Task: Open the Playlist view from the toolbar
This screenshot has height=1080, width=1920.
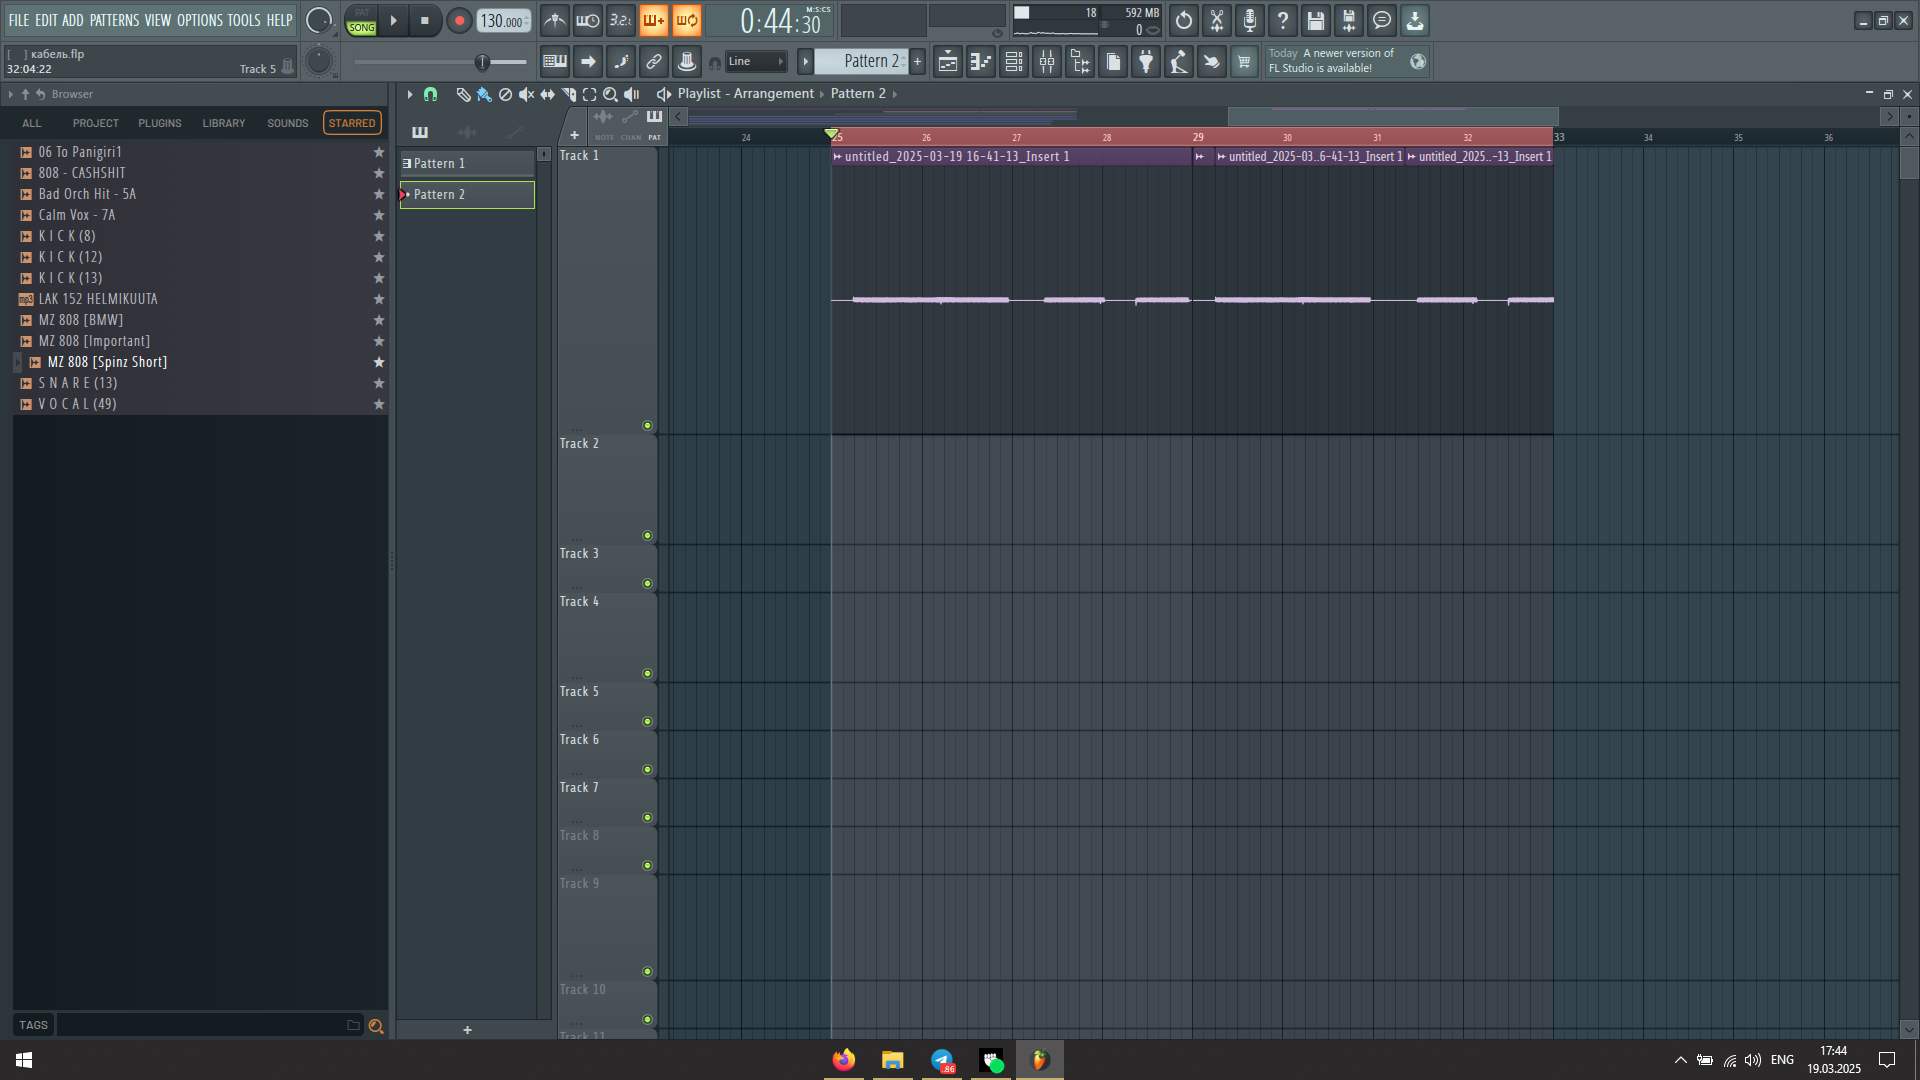Action: [x=948, y=62]
